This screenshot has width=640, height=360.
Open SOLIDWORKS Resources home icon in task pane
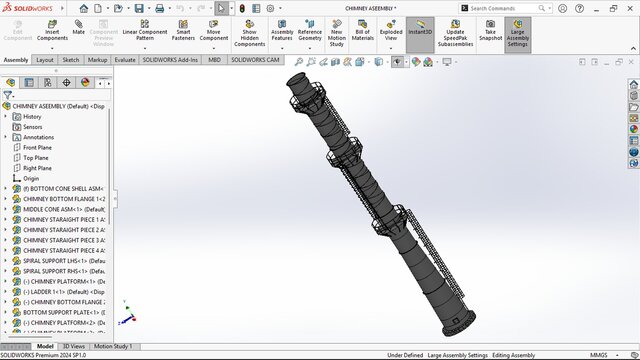point(633,84)
